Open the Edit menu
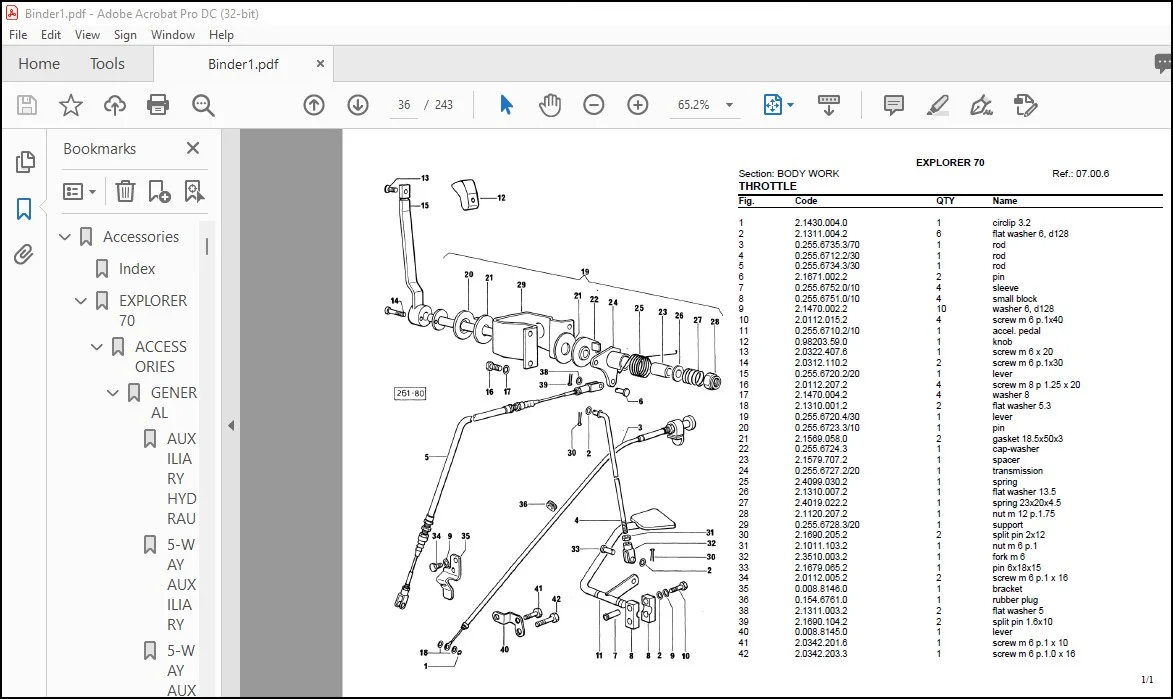This screenshot has width=1173, height=699. 51,34
